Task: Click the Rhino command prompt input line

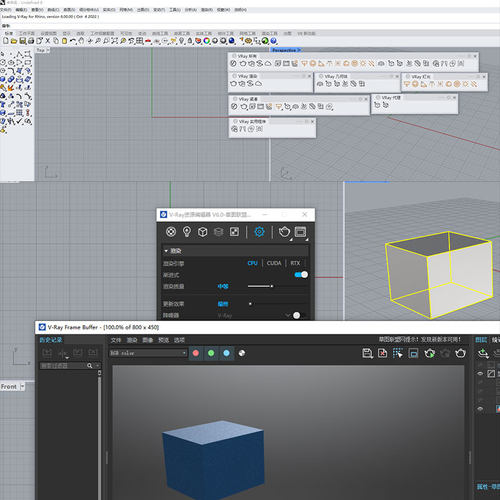Action: click(x=250, y=26)
